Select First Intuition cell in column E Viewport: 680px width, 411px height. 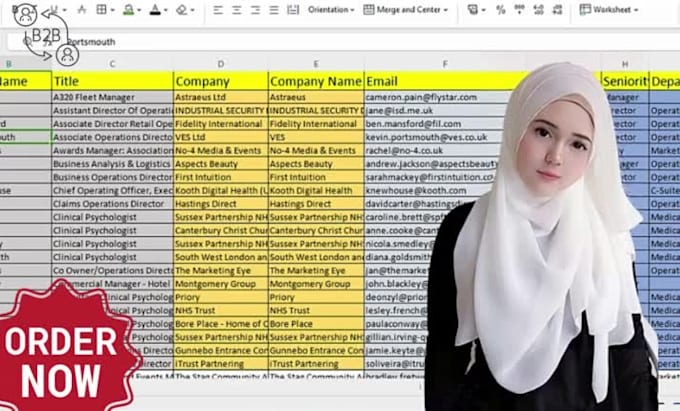tap(316, 177)
